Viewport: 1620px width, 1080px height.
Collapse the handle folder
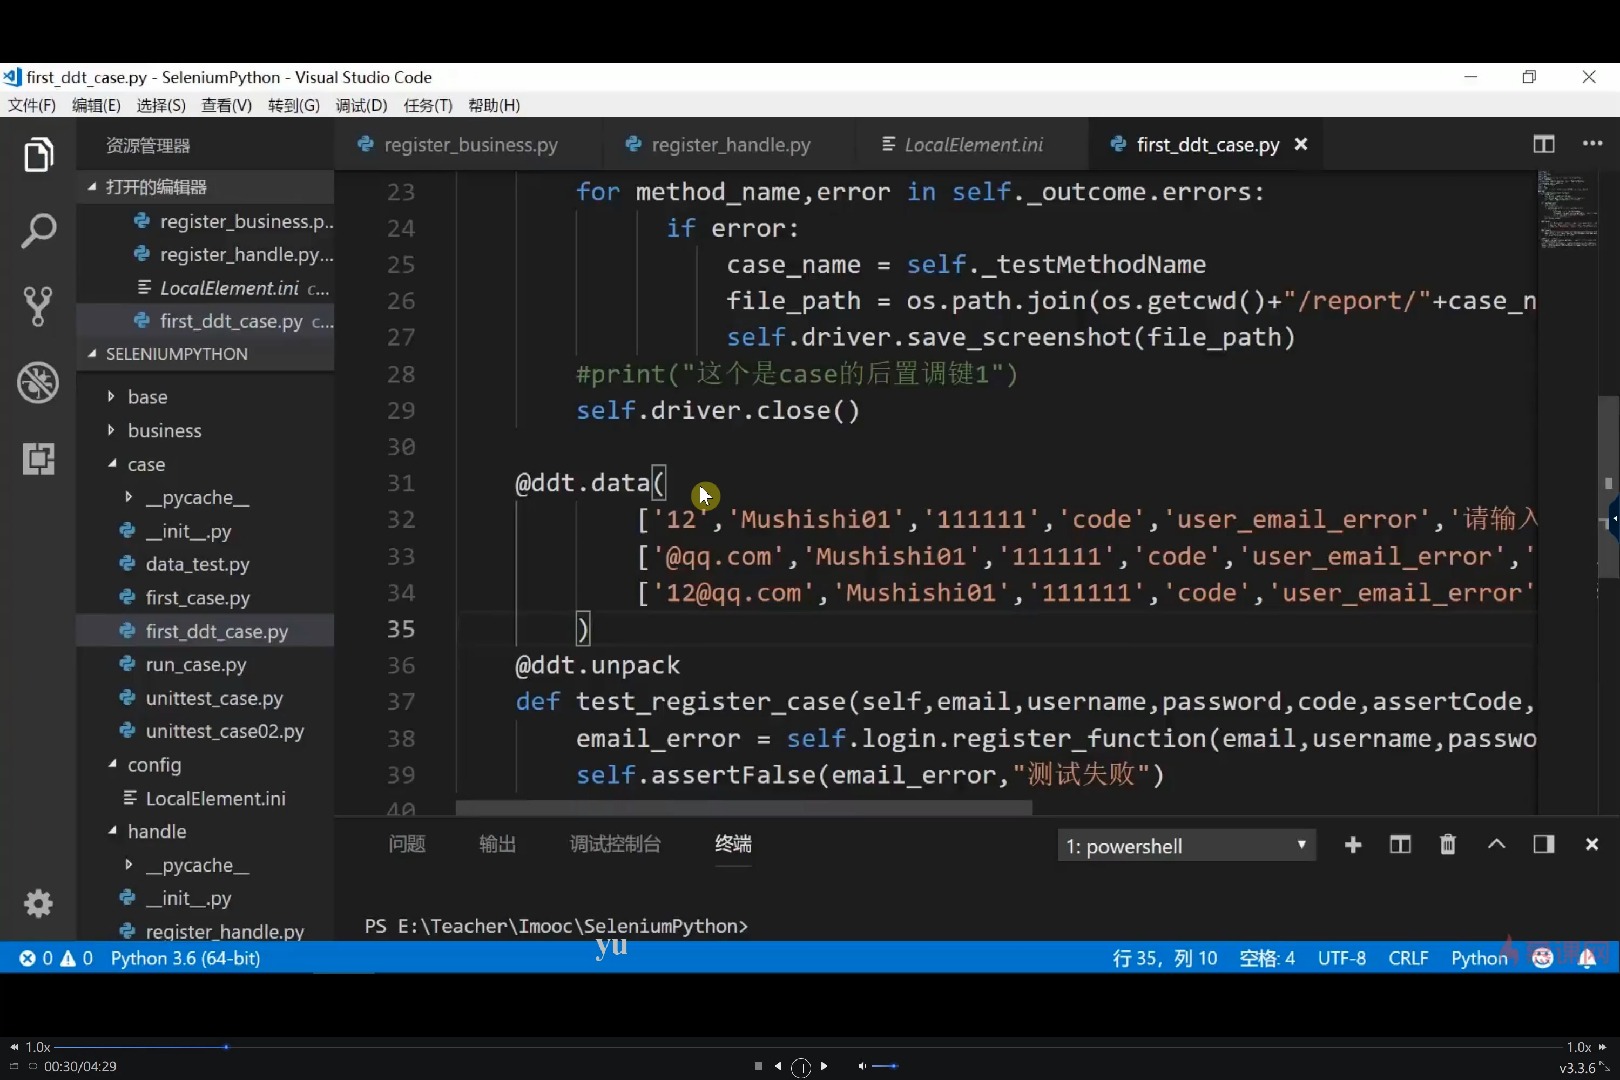pos(111,831)
